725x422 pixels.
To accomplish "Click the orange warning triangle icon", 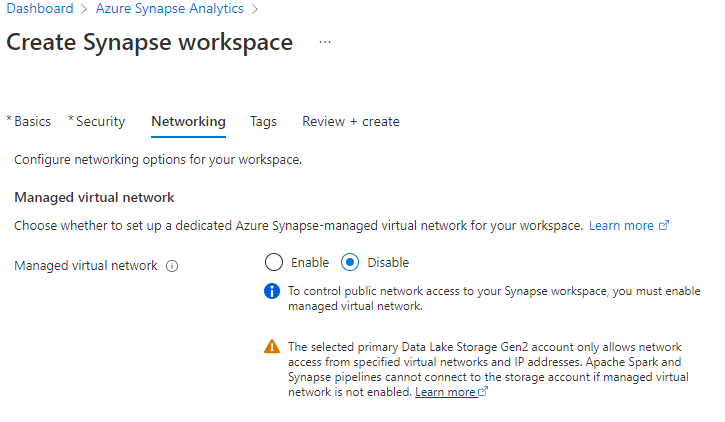I will (x=272, y=347).
